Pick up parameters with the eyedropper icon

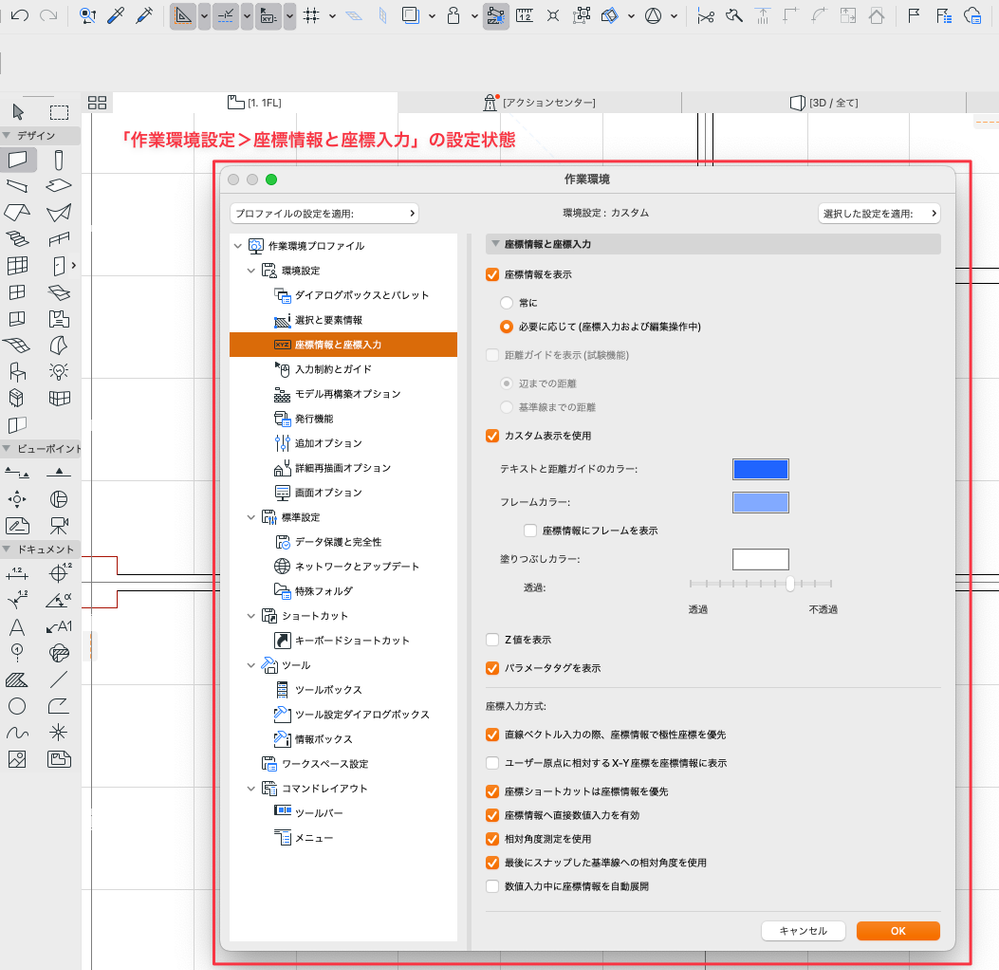coord(116,16)
